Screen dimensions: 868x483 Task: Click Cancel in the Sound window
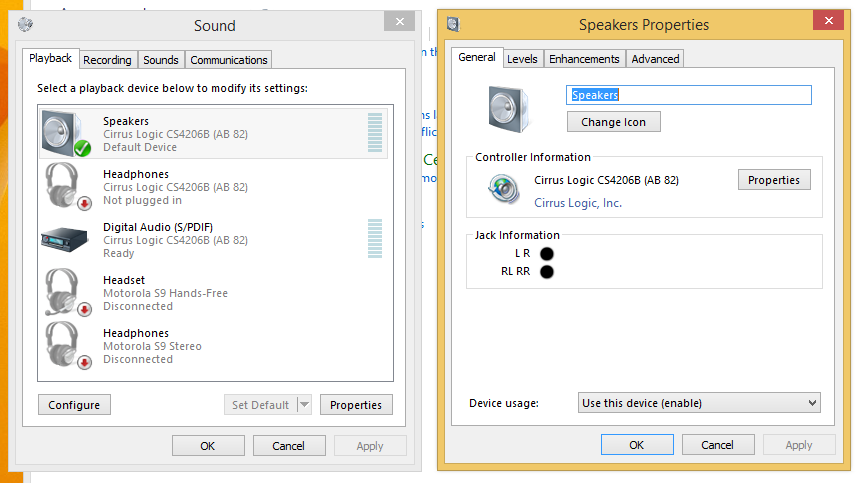[288, 445]
